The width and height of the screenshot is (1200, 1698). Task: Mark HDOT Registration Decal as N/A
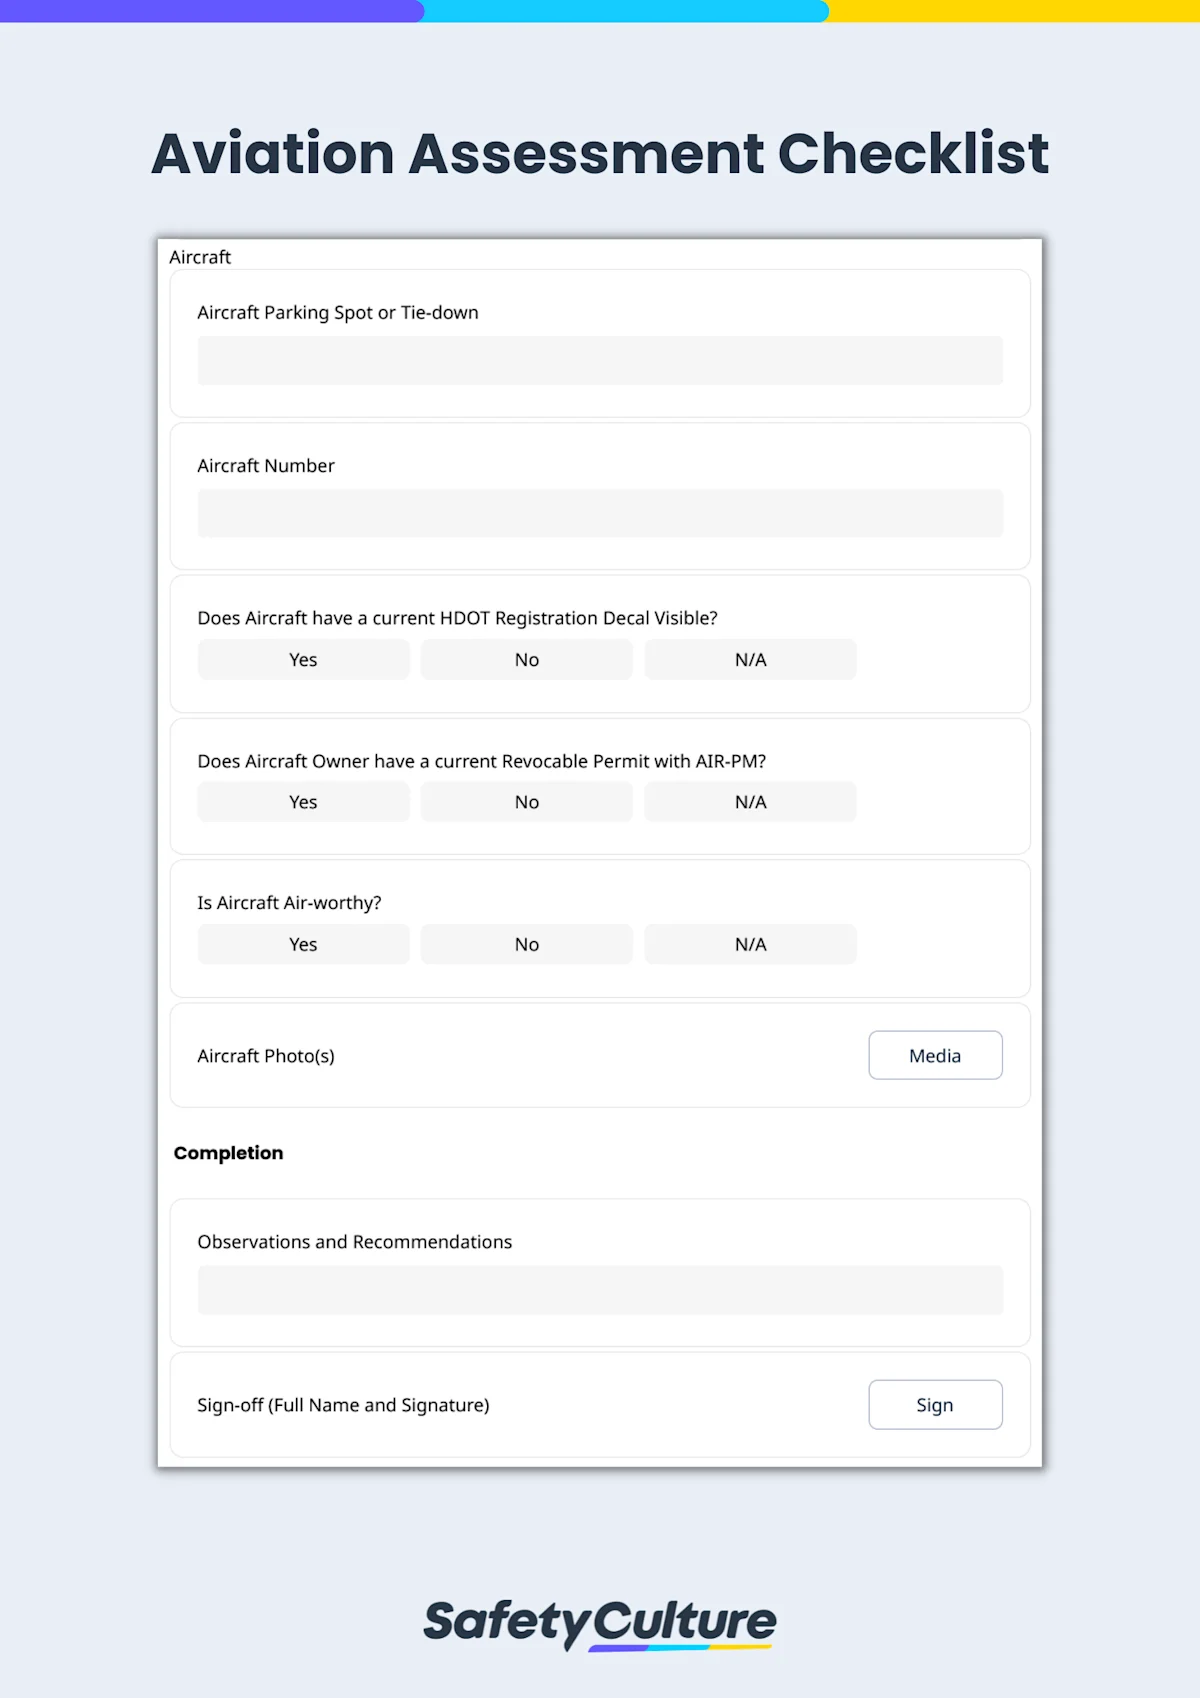[x=750, y=659]
